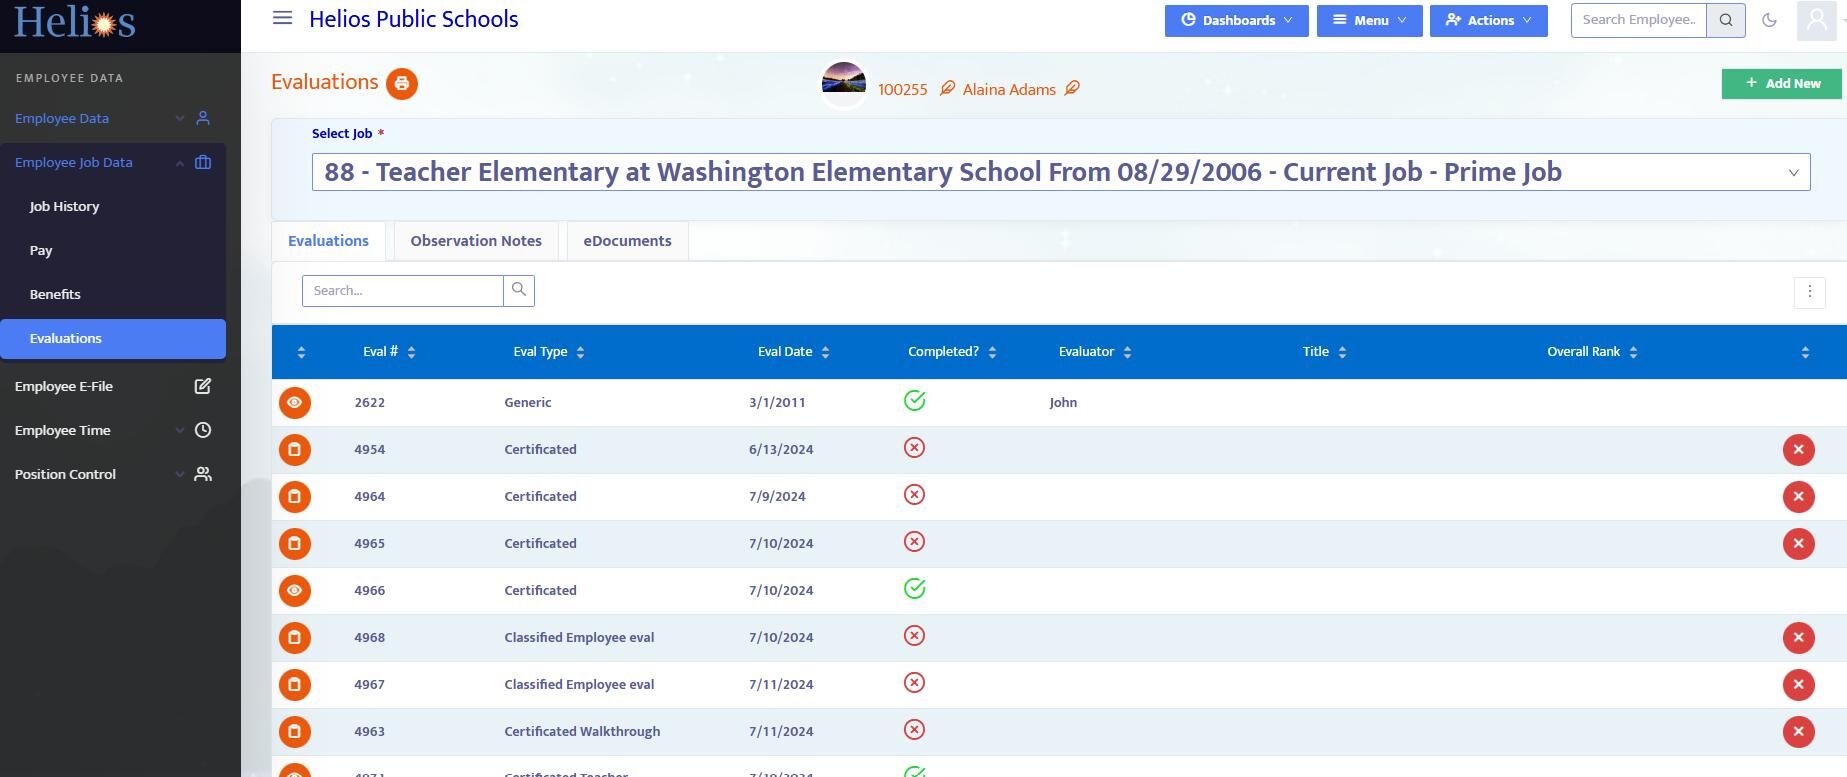1847x777 pixels.
Task: Open the Menu dropdown button
Action: [1369, 20]
